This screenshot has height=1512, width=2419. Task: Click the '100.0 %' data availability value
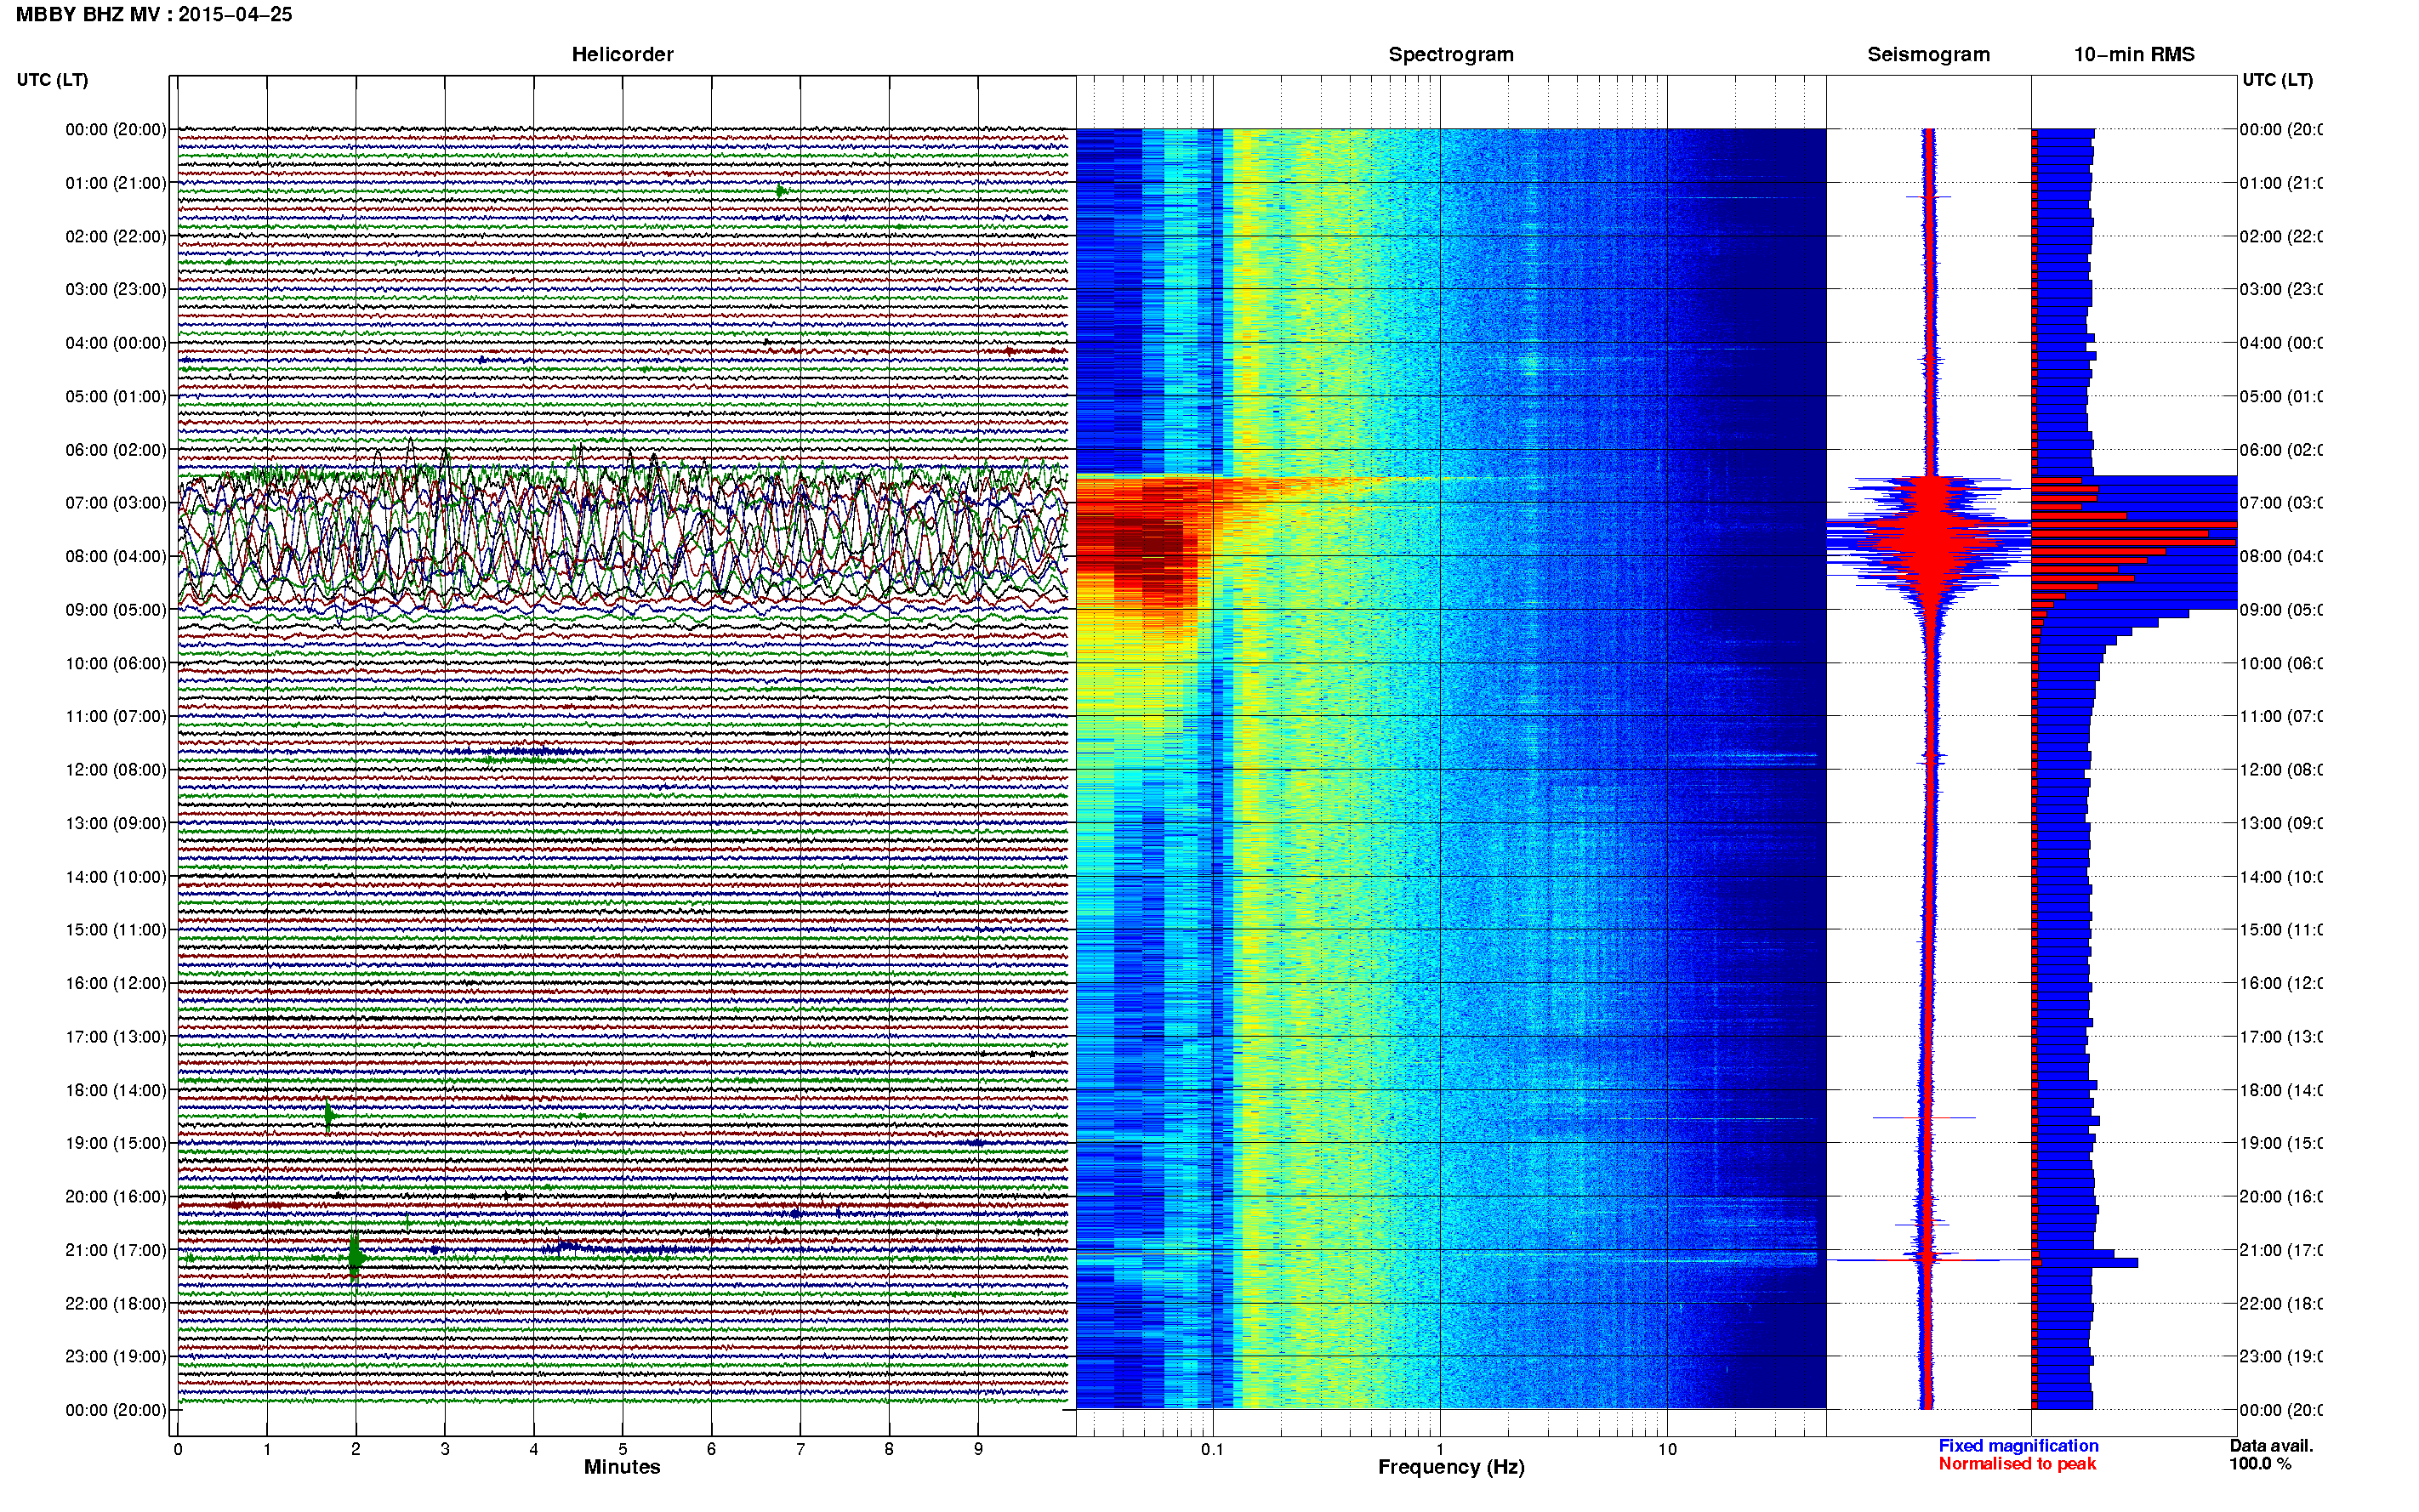pyautogui.click(x=2260, y=1464)
